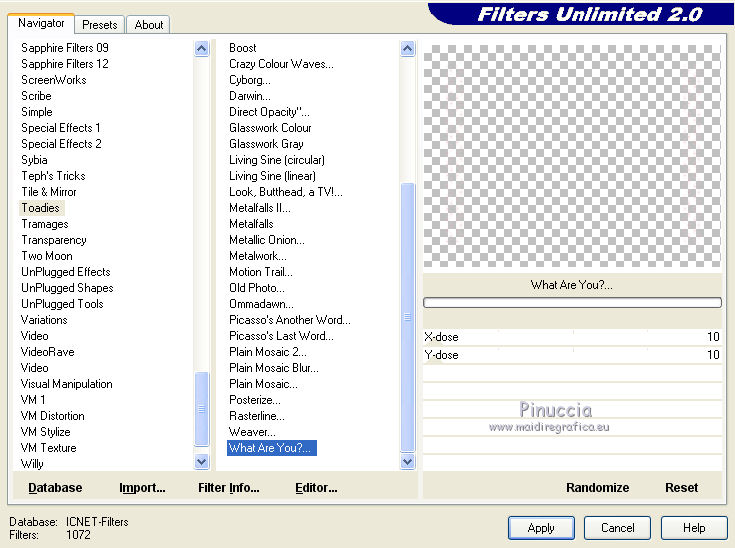Adjust the Y-dose slider

[x=572, y=355]
